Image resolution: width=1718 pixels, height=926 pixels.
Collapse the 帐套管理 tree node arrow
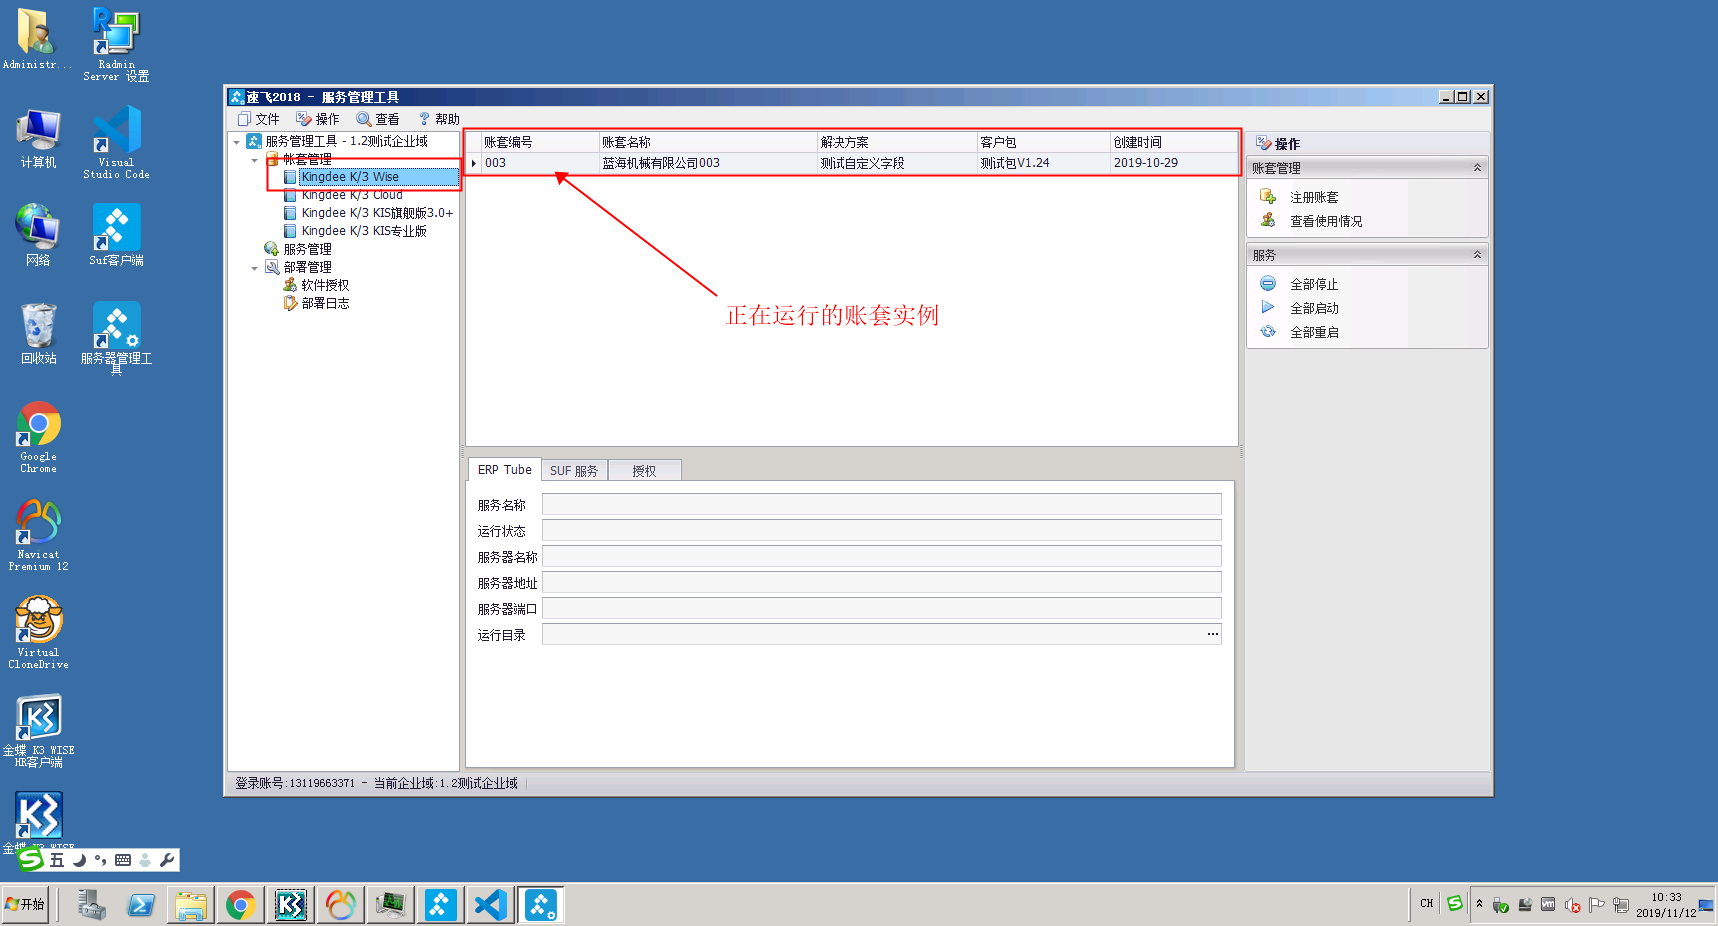255,160
